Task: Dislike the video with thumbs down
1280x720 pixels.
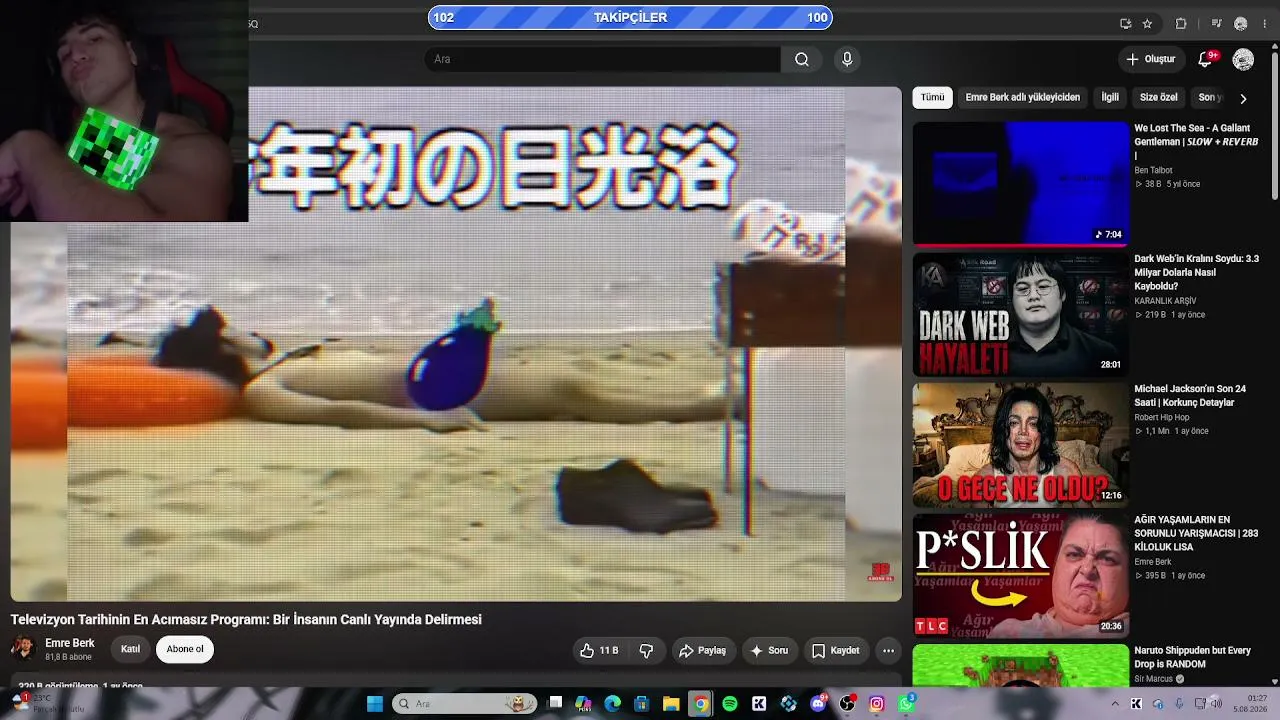Action: click(x=646, y=651)
